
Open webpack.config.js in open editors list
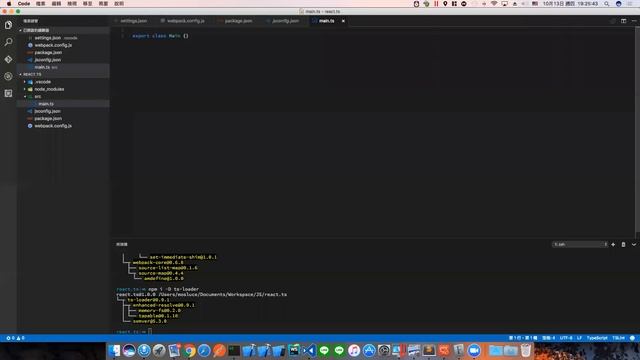click(x=53, y=45)
